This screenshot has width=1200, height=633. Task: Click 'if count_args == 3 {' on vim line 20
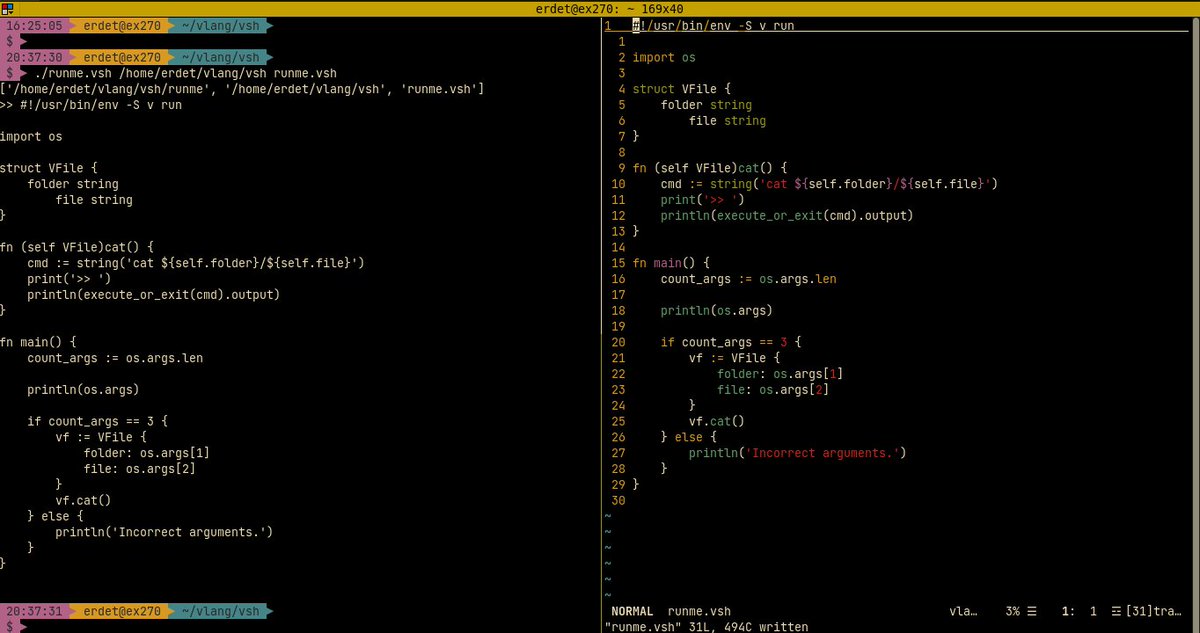click(x=730, y=342)
